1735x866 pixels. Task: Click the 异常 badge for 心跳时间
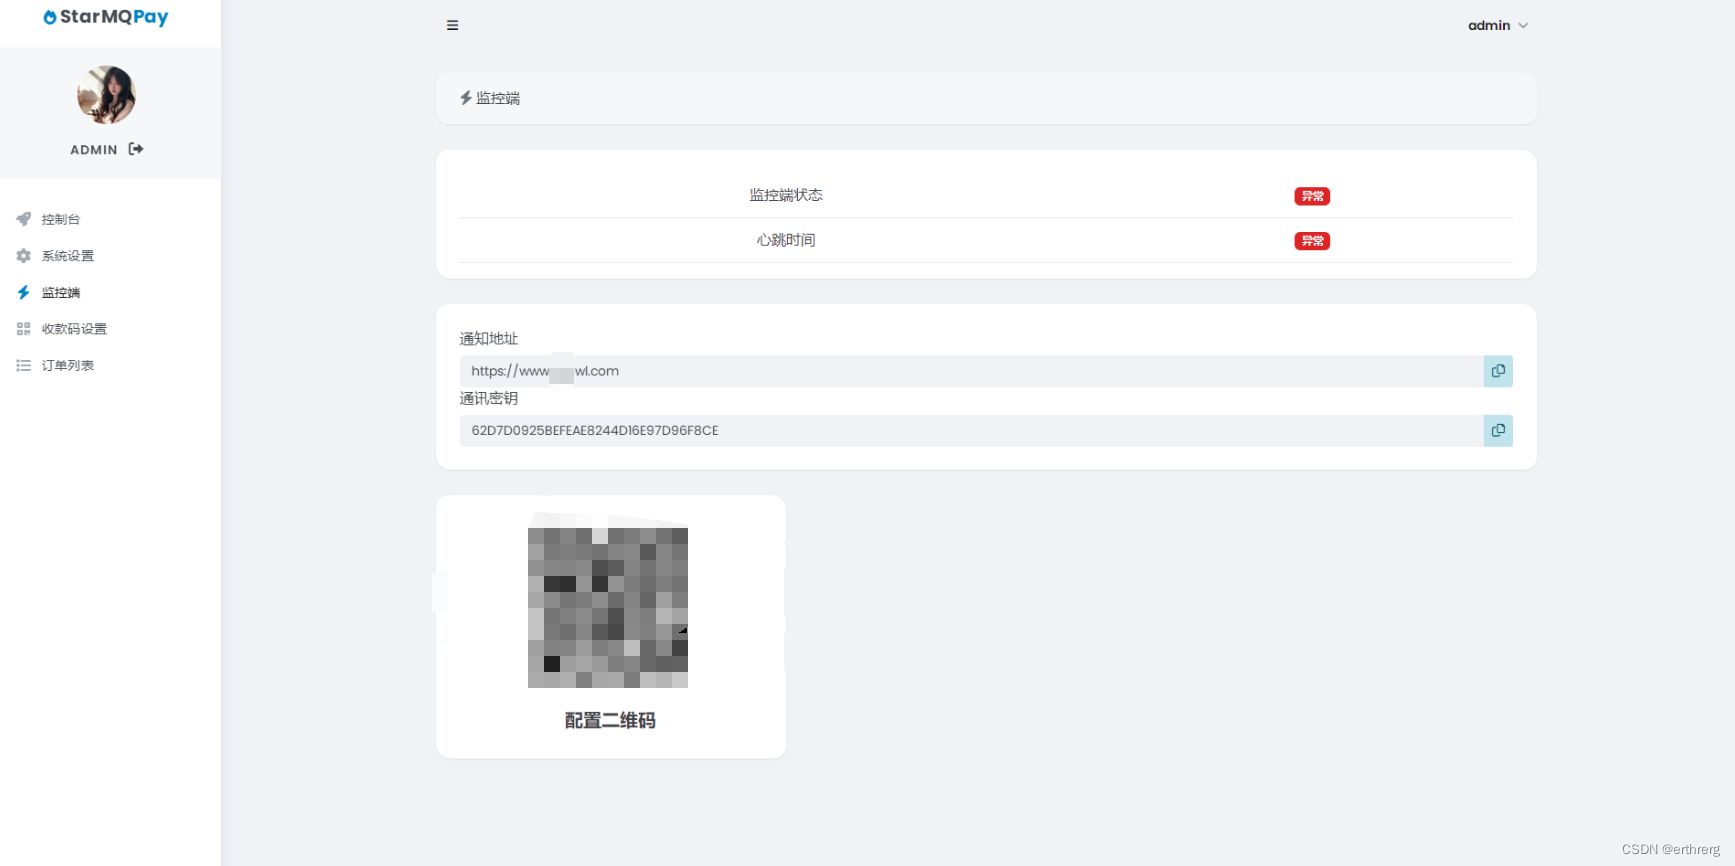tap(1312, 241)
